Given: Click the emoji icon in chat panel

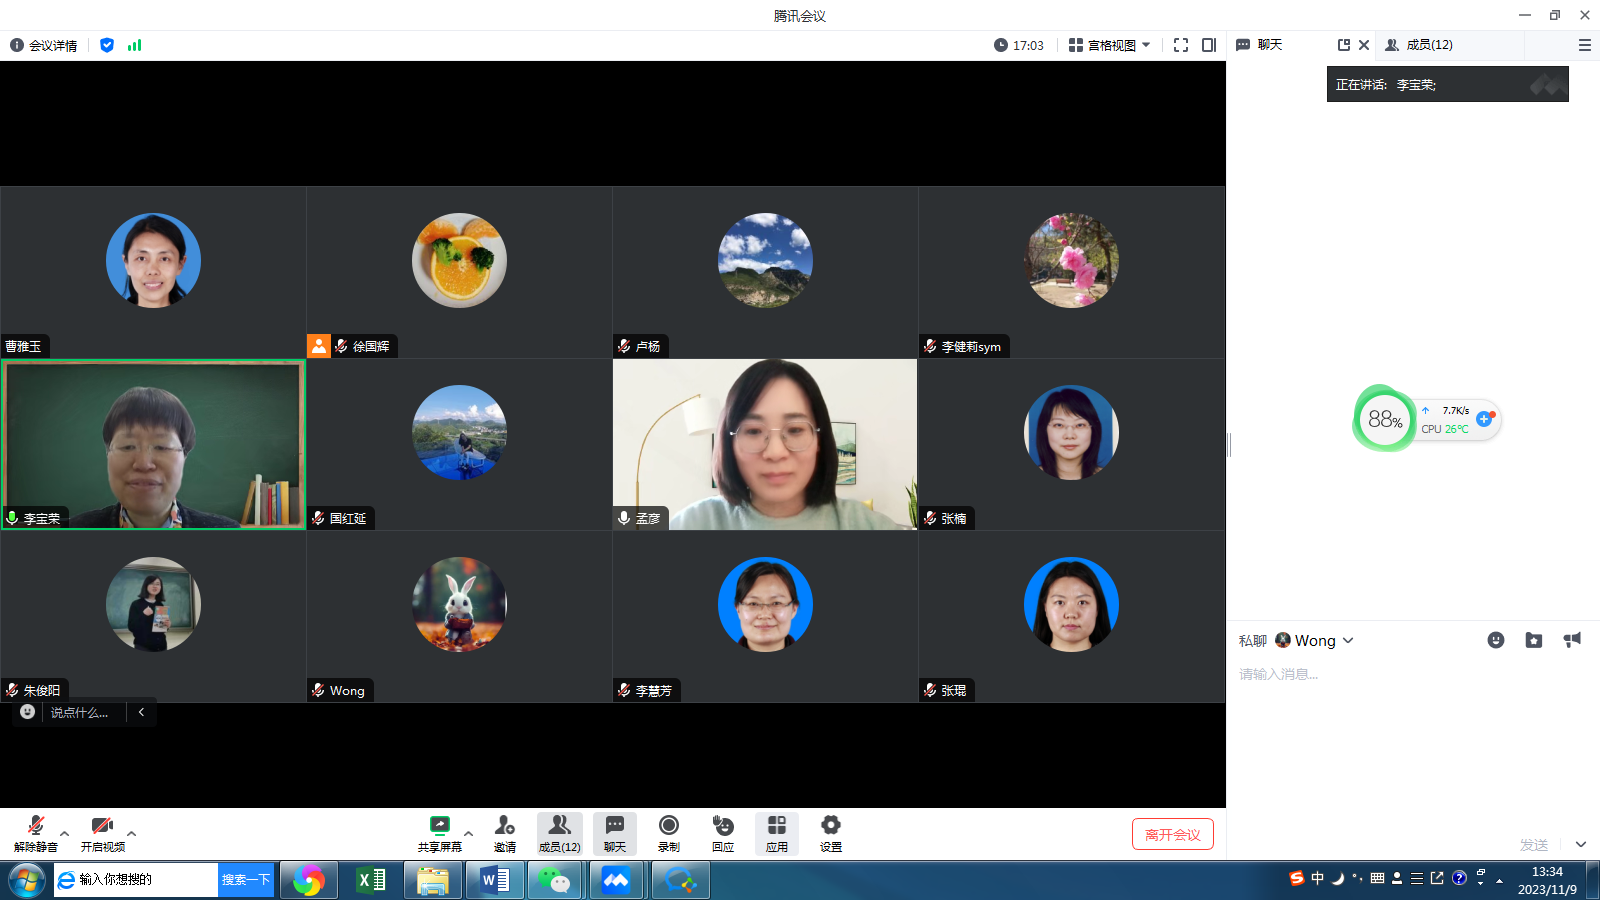Looking at the screenshot, I should 1496,640.
